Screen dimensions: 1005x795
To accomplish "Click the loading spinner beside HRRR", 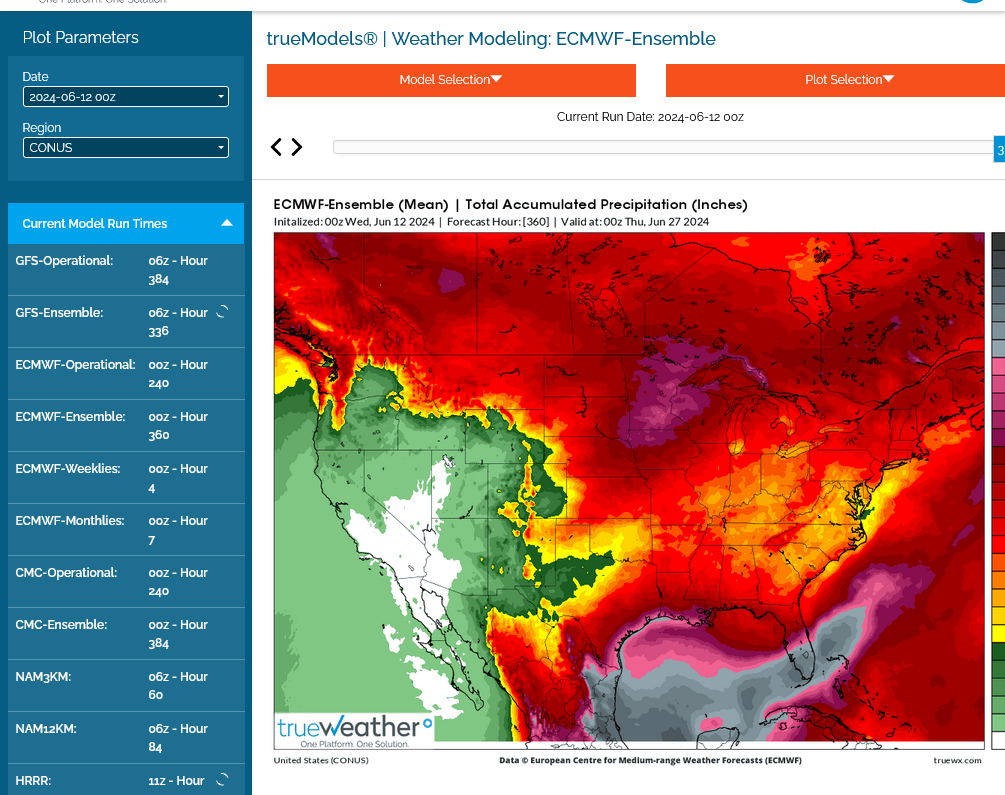I will pyautogui.click(x=222, y=780).
